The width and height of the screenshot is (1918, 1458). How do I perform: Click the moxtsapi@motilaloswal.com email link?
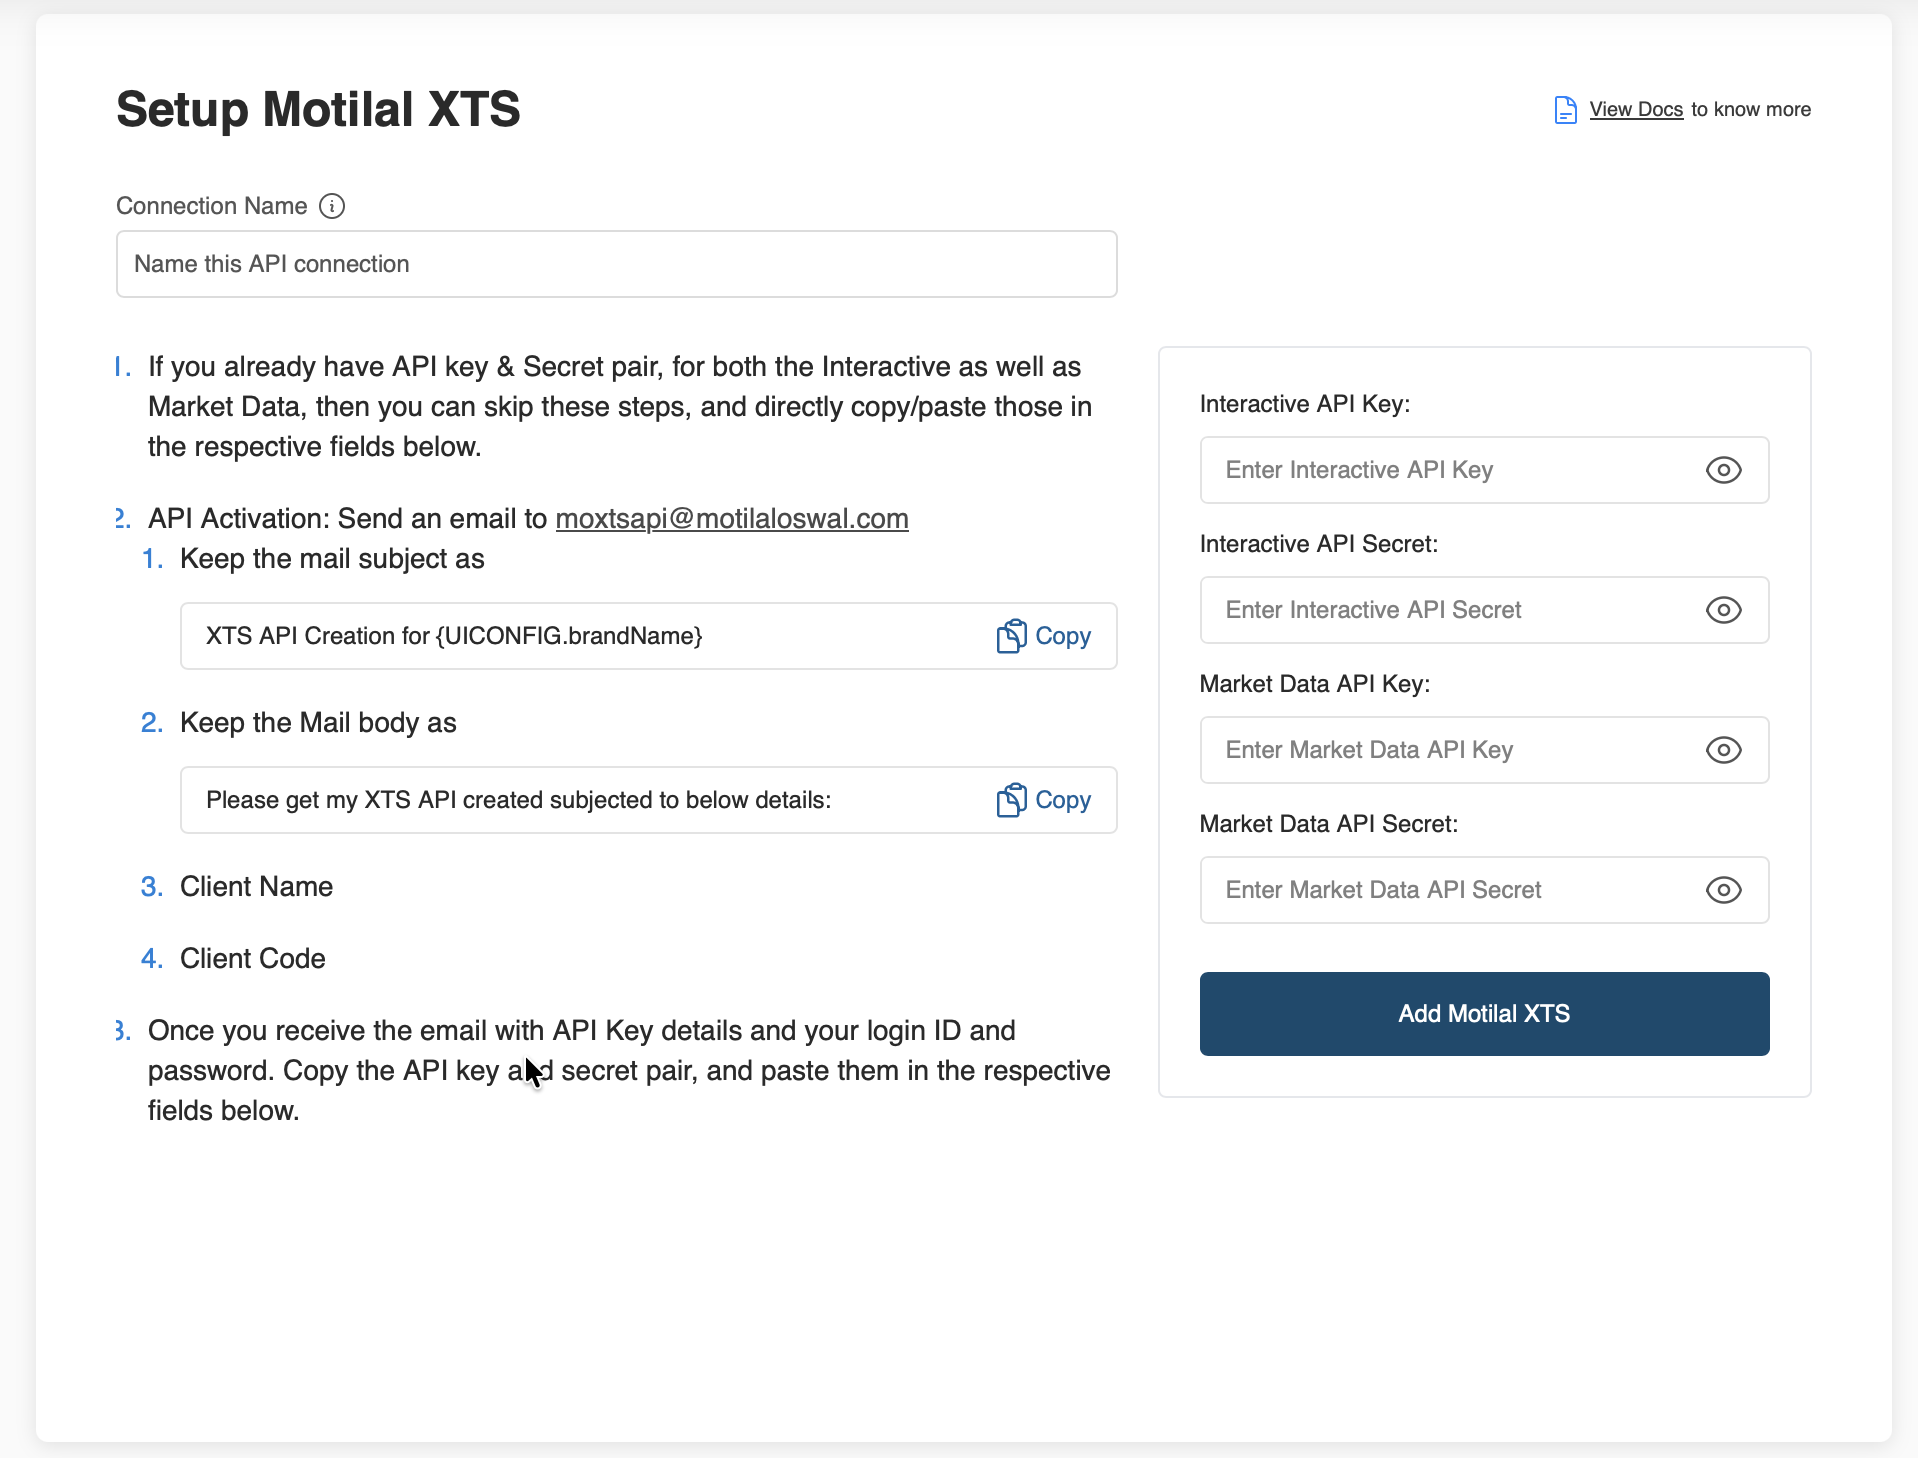[x=731, y=519]
